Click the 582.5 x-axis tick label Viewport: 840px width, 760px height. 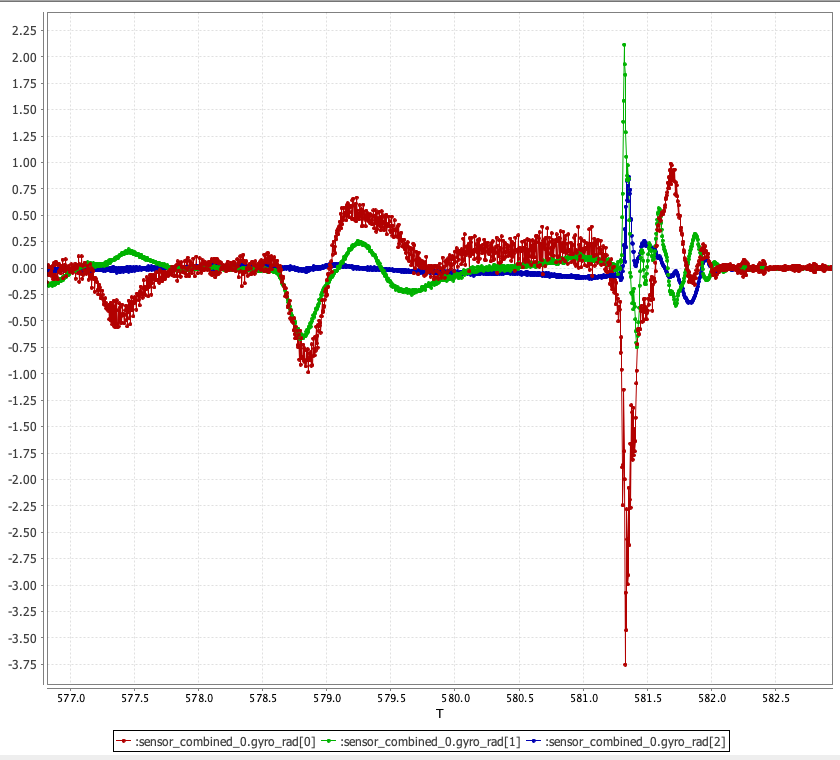coord(776,698)
